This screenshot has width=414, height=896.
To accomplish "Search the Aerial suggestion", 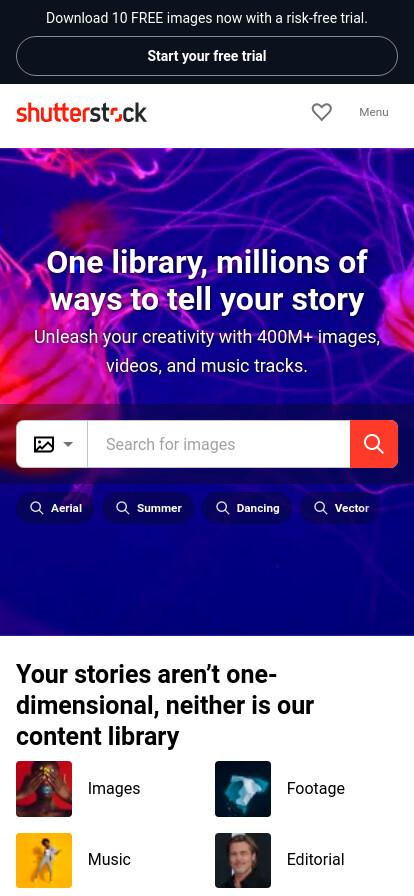I will click(x=55, y=508).
